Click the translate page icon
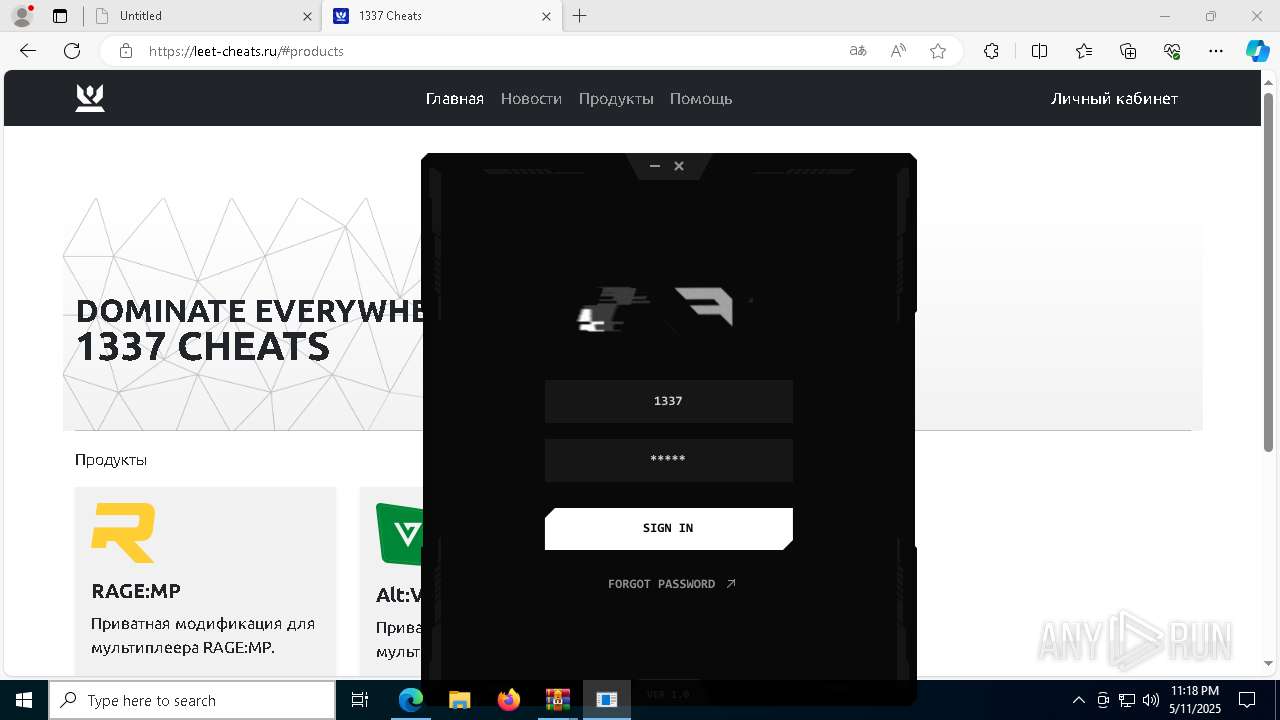The image size is (1280, 720). click(x=858, y=51)
